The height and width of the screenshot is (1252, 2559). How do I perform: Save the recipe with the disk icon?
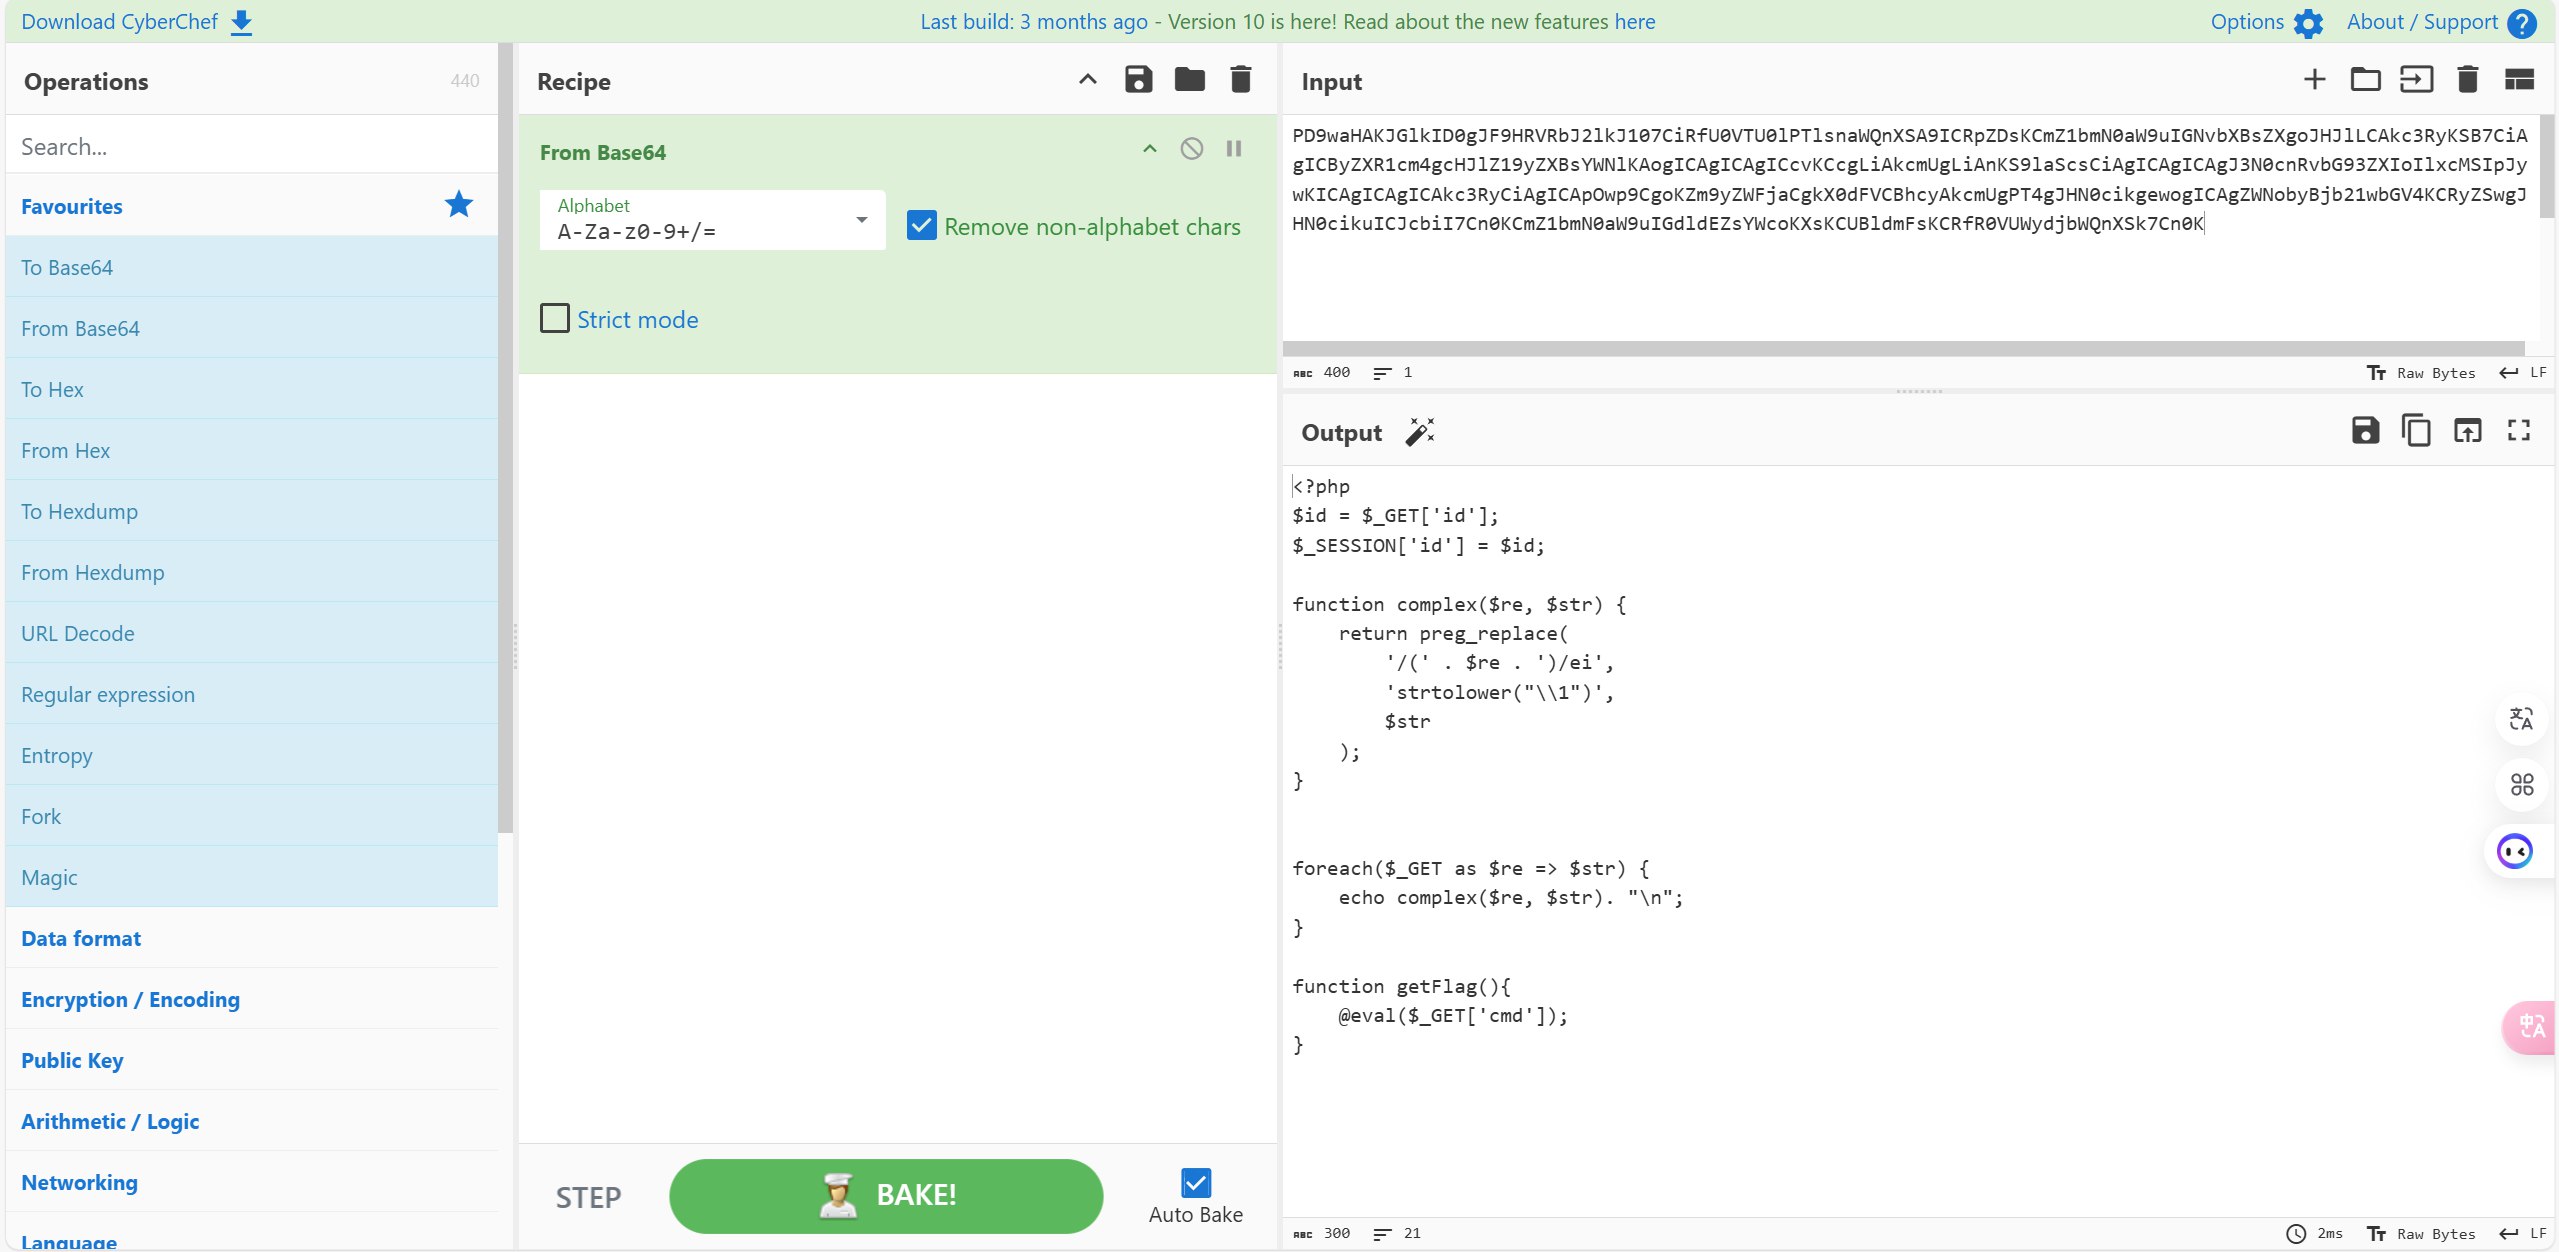1138,80
